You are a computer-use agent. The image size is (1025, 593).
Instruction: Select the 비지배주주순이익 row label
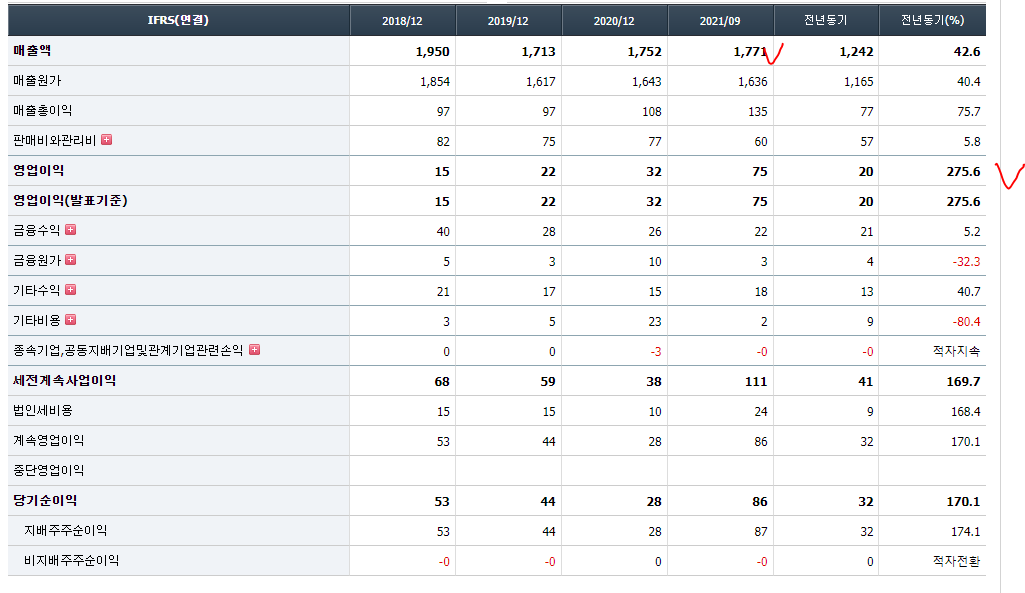pos(71,561)
